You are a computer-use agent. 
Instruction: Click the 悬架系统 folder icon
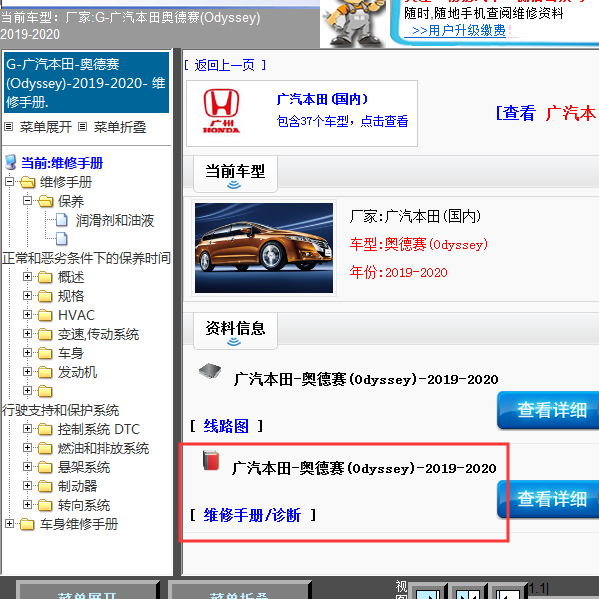click(45, 467)
